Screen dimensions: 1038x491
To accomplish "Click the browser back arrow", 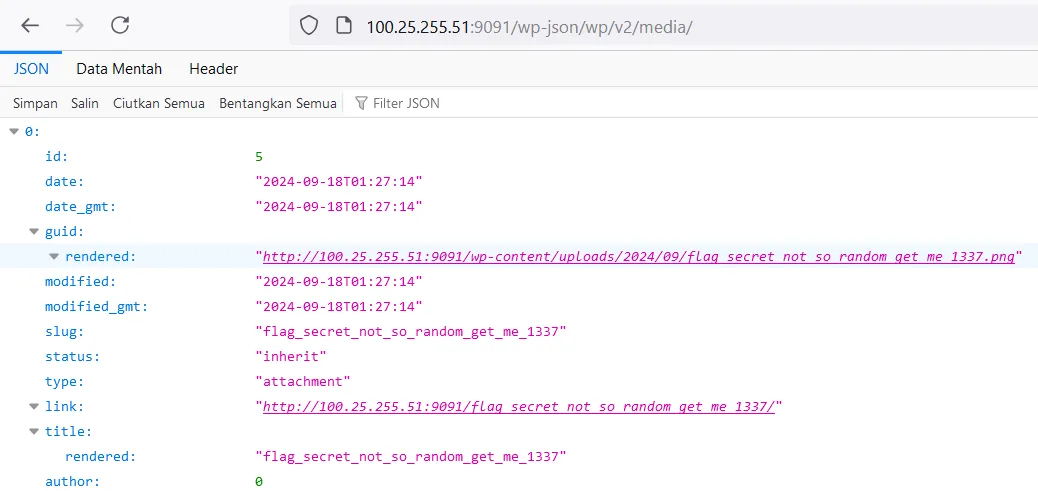I will [30, 26].
